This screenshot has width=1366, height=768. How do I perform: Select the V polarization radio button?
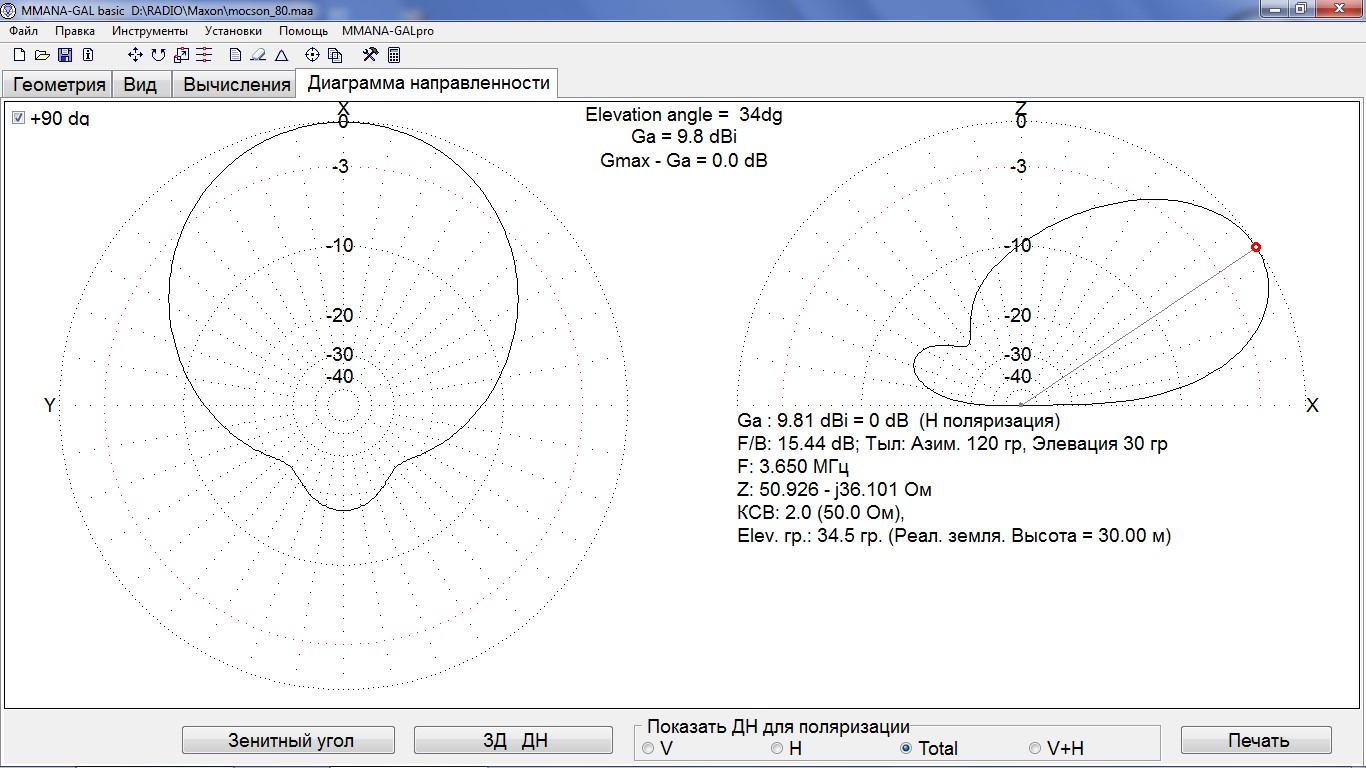[648, 748]
